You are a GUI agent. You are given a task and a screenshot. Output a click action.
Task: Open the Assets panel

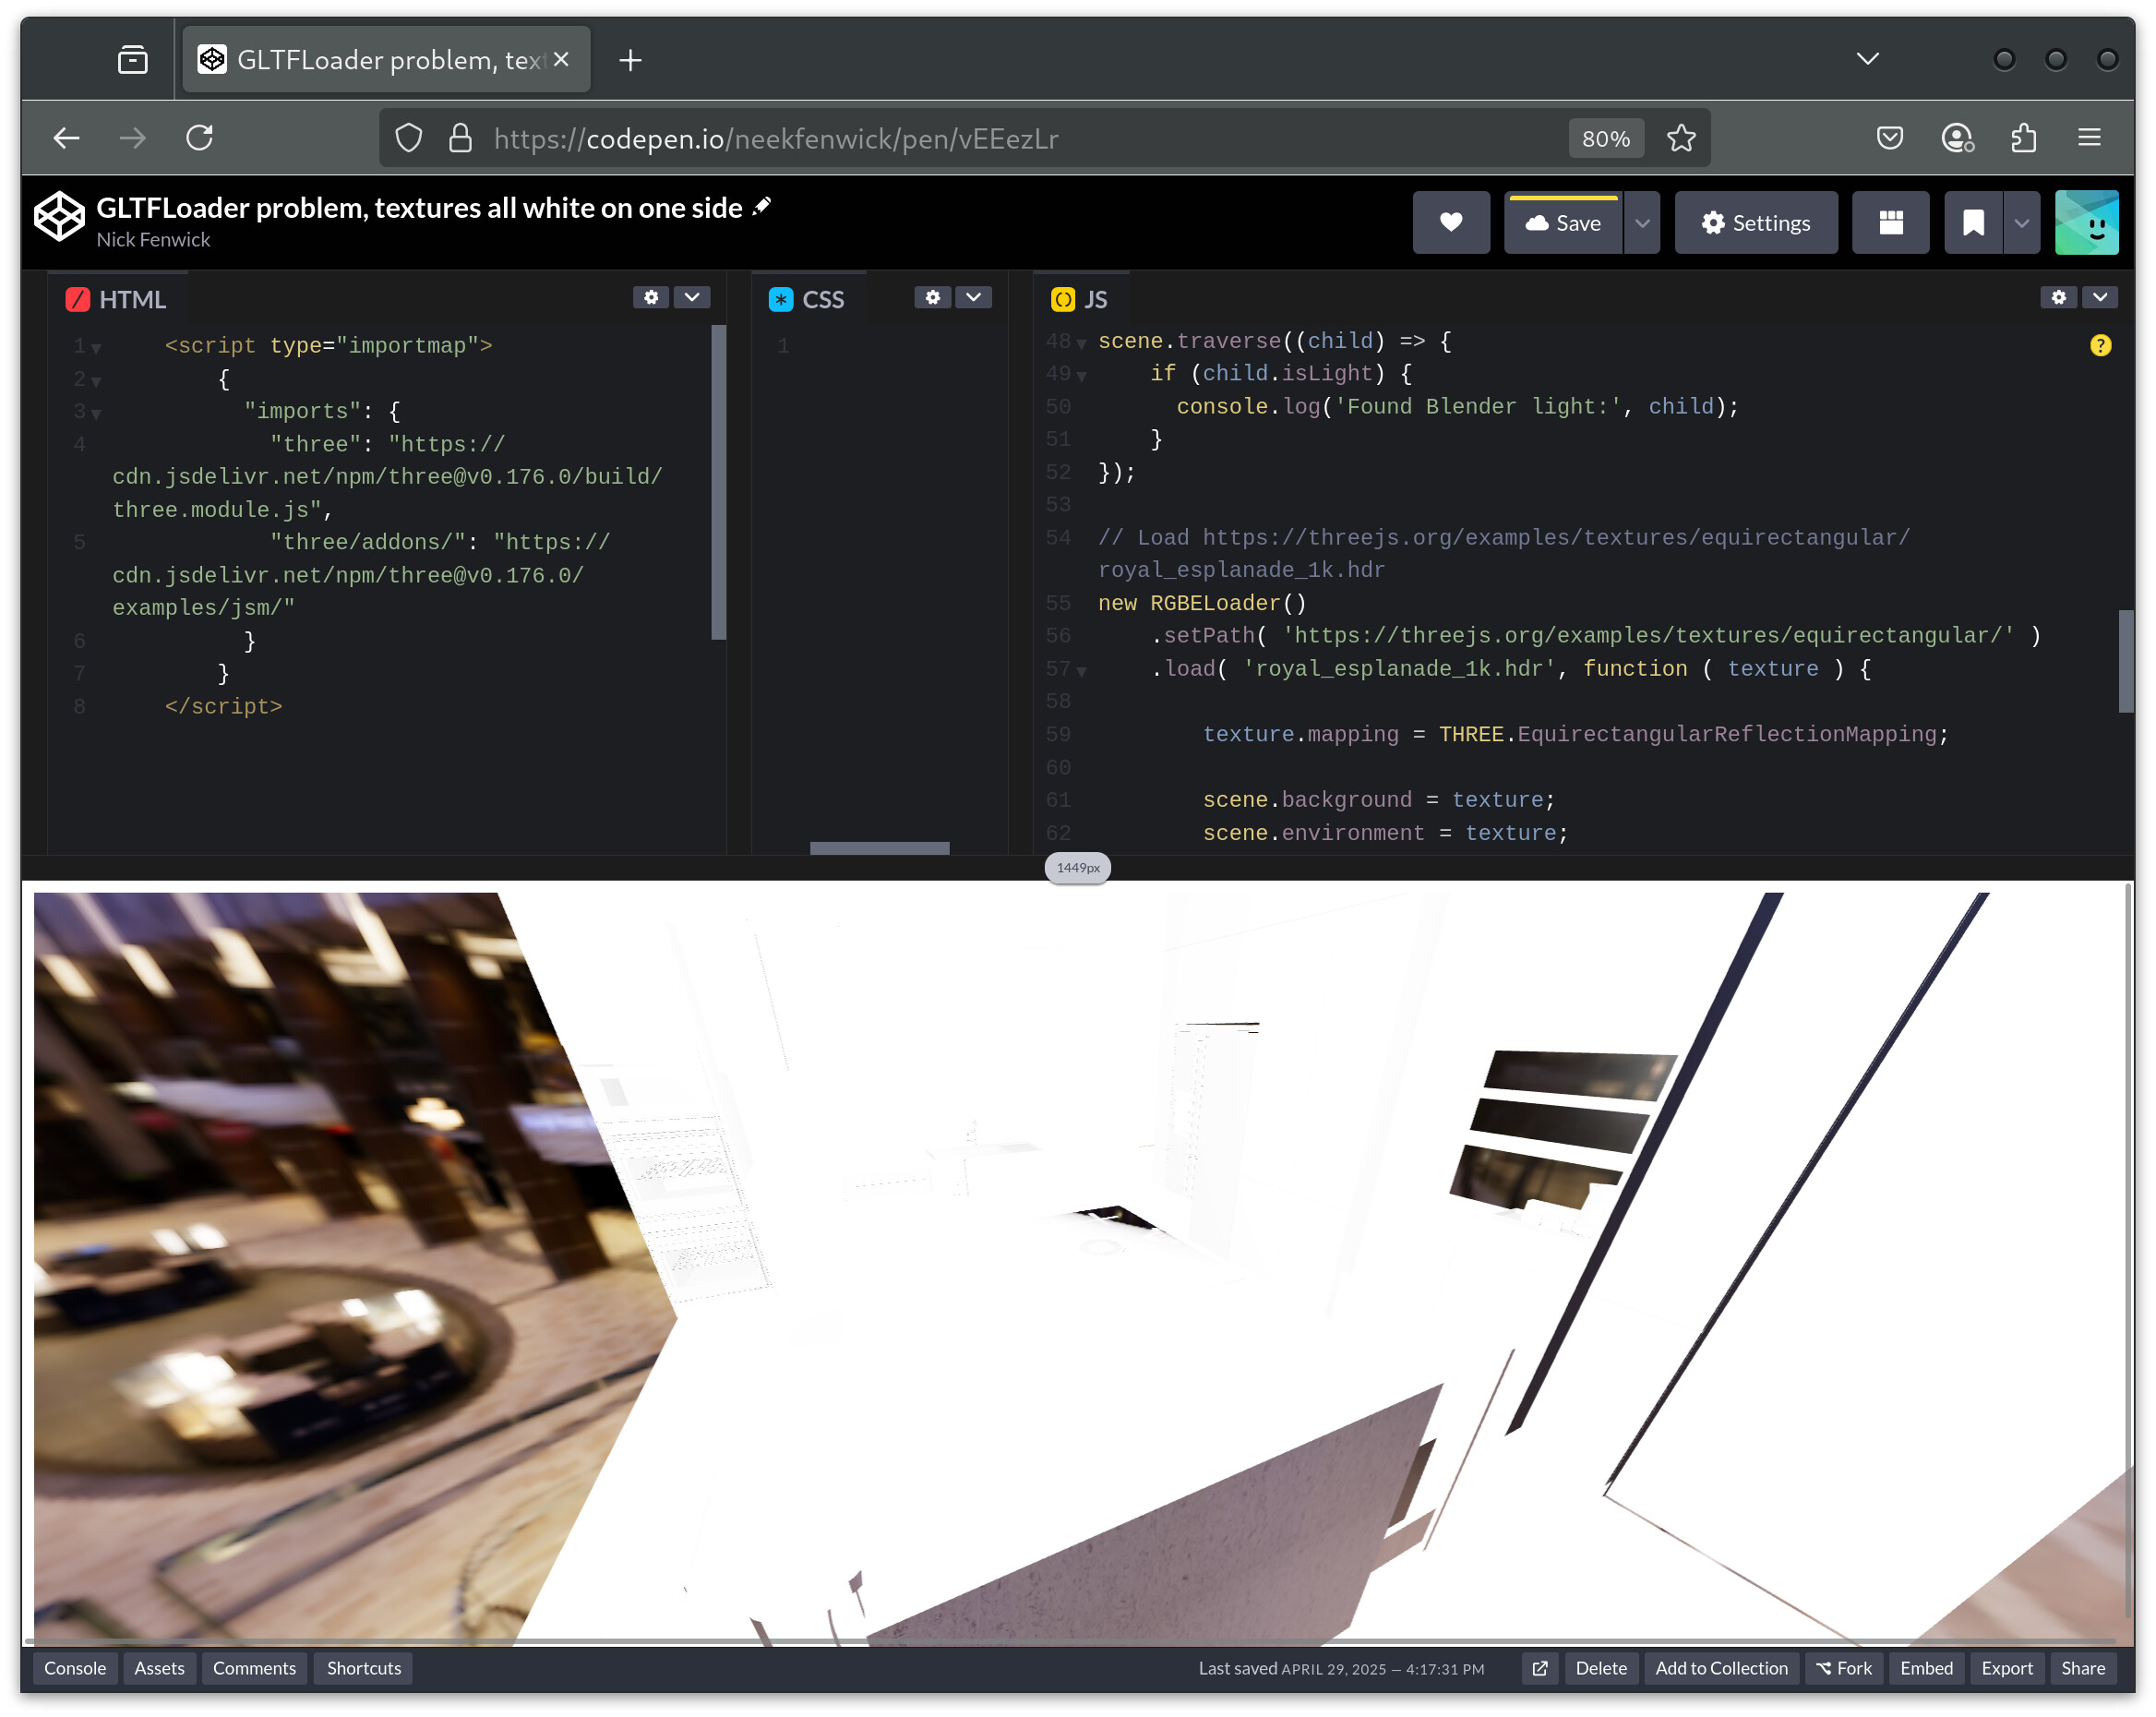159,1668
